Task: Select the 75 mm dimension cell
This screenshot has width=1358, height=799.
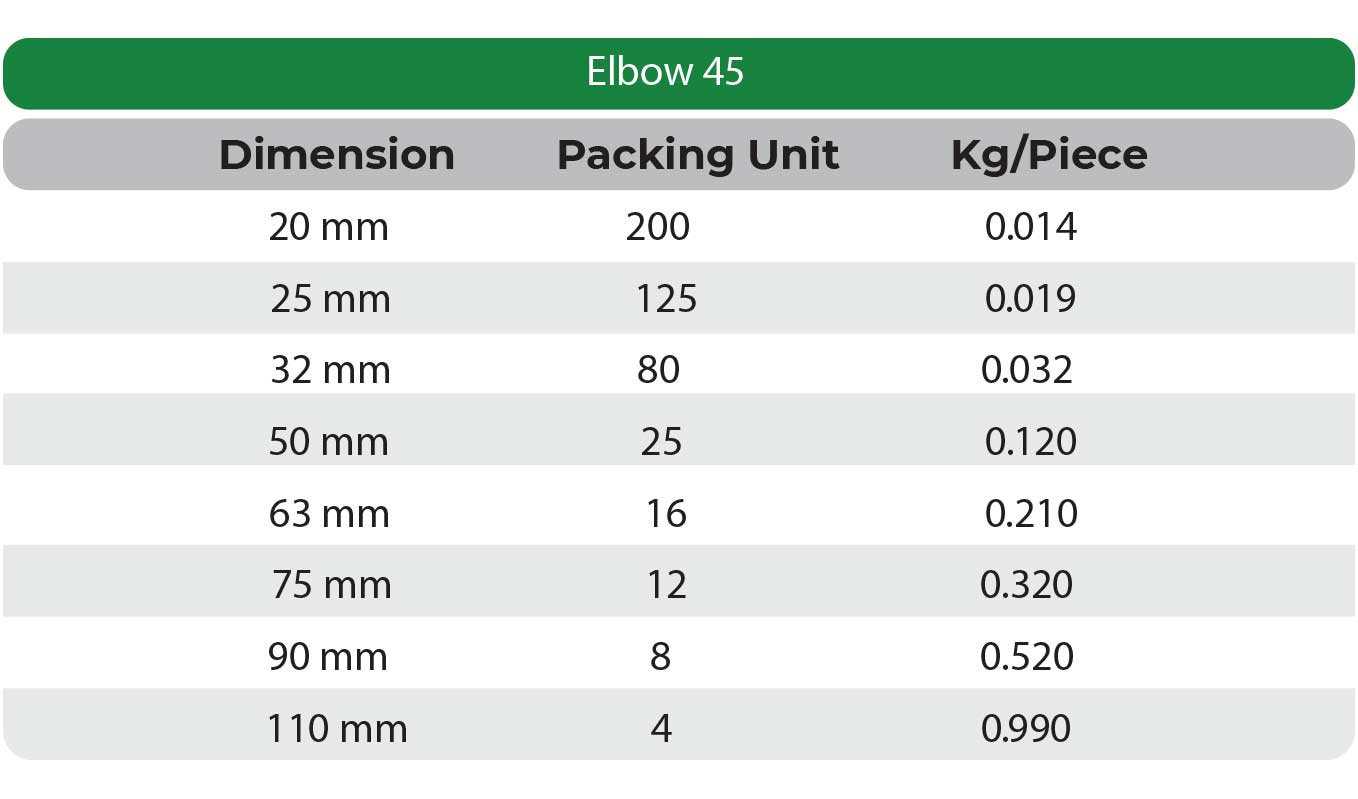Action: tap(331, 585)
